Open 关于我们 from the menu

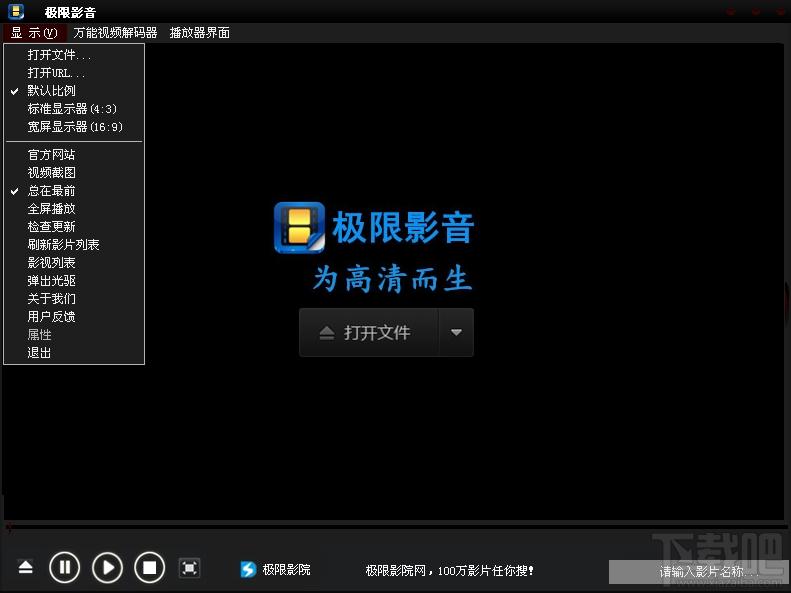click(74, 299)
